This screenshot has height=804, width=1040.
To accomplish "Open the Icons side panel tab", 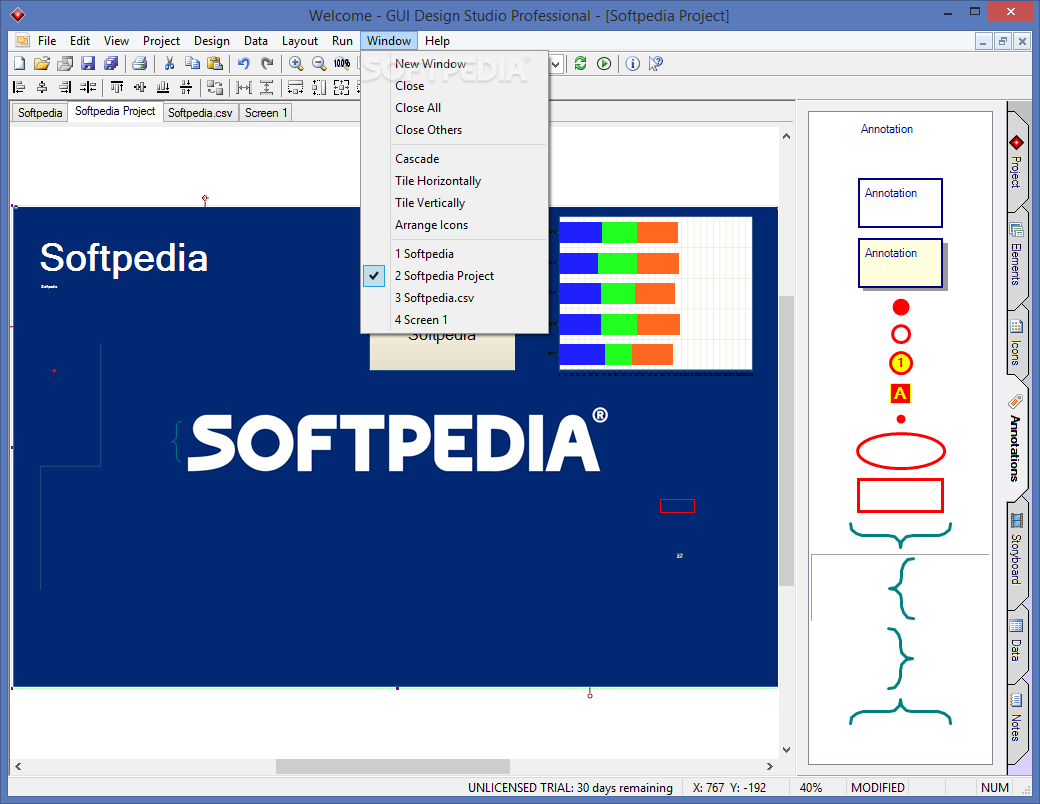I will point(1016,344).
